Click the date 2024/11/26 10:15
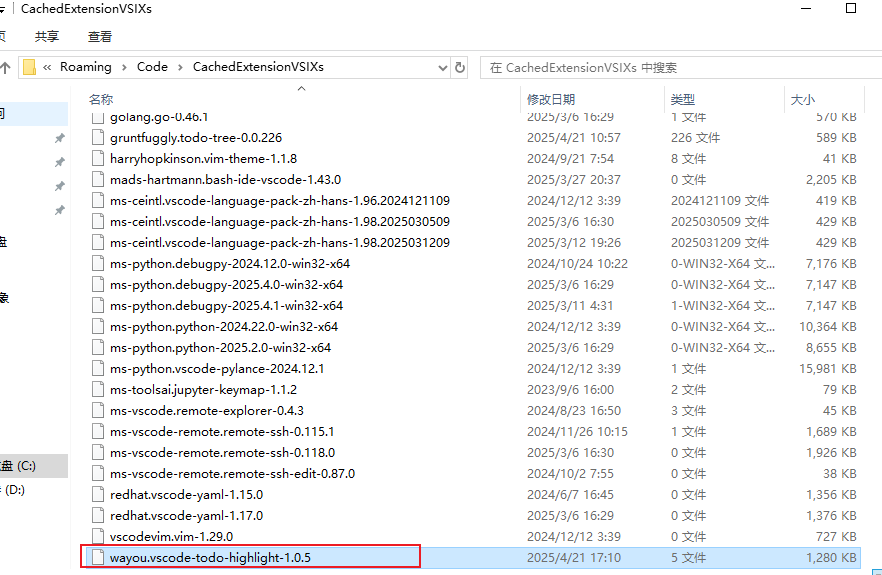 pos(577,432)
